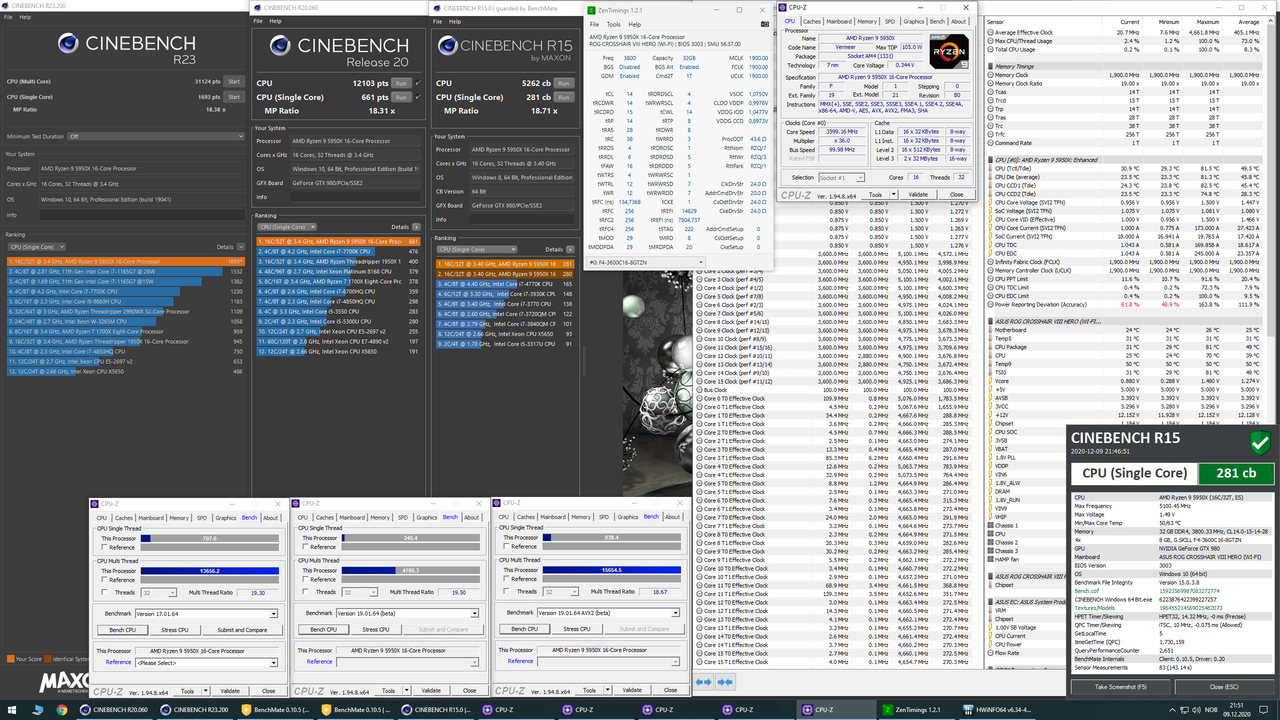Open Mainboard tab in top CPU-Z window
Viewport: 1280px width, 720px height.
(839, 21)
